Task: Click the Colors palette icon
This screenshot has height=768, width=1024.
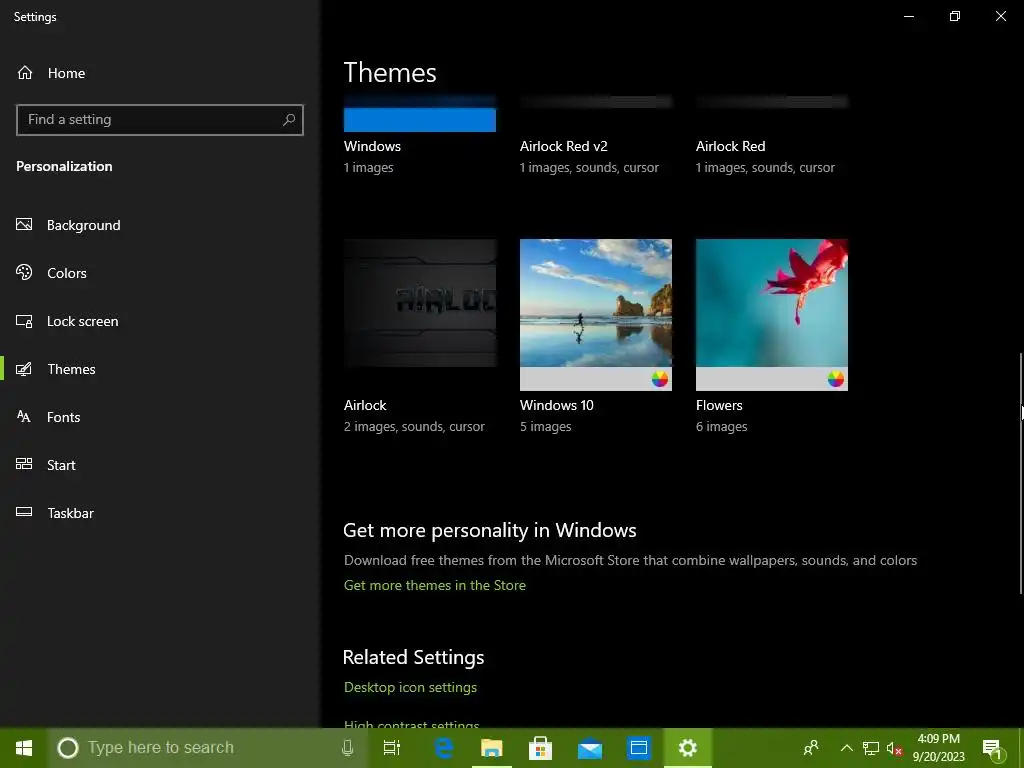Action: click(24, 272)
